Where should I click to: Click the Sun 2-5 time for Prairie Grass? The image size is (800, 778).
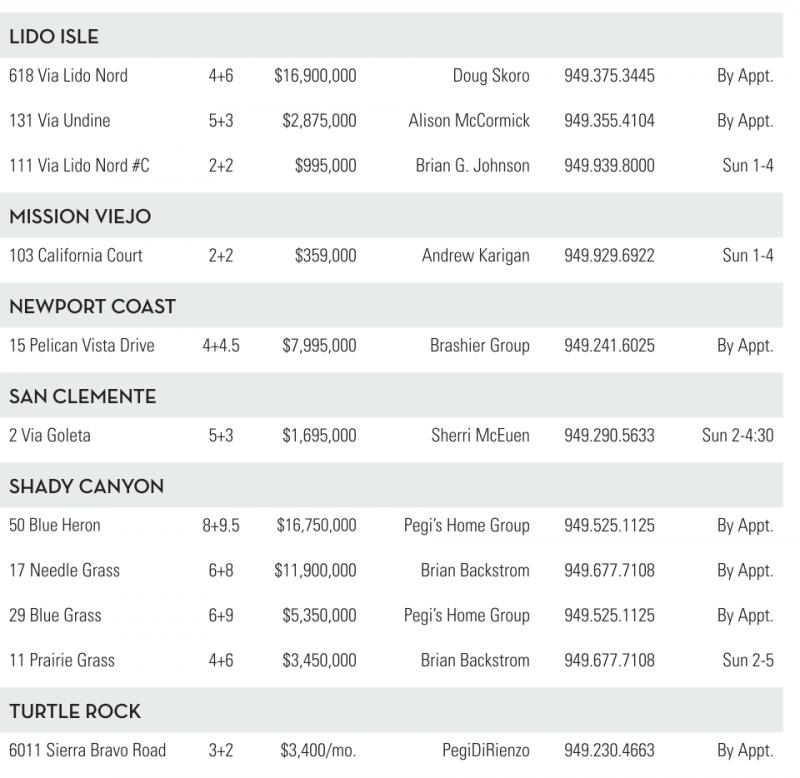coord(747,661)
